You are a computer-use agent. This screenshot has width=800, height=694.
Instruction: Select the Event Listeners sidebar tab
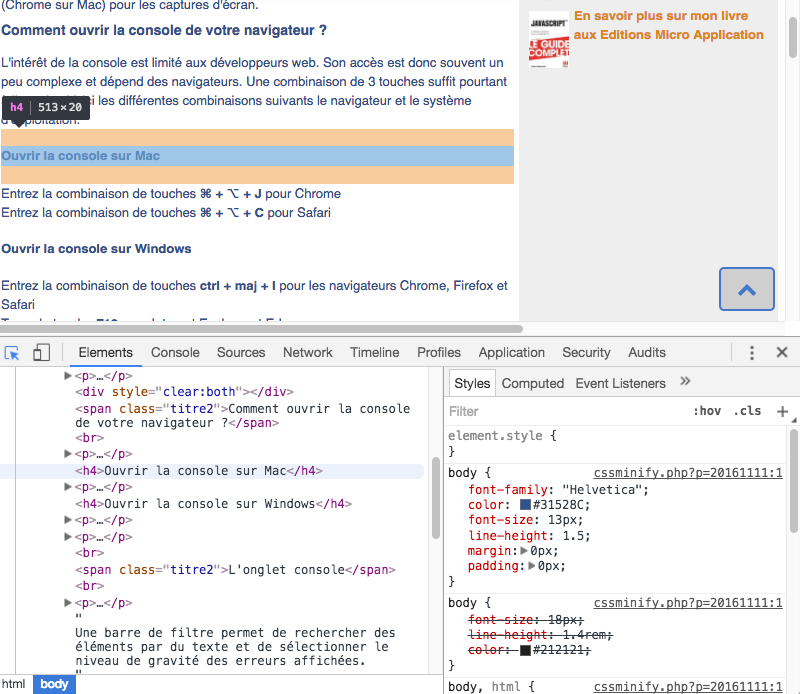(x=620, y=383)
